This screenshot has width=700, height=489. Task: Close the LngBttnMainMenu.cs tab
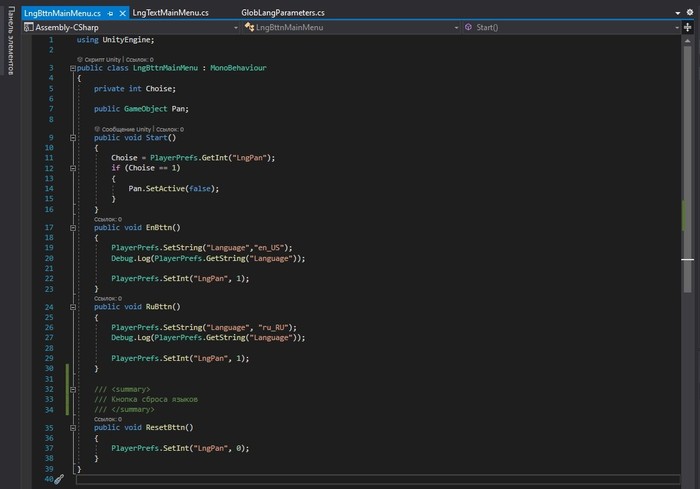[x=121, y=12]
